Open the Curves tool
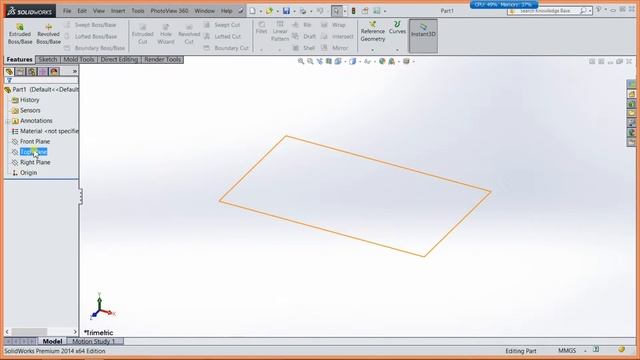This screenshot has height=360, width=640. coord(397,28)
